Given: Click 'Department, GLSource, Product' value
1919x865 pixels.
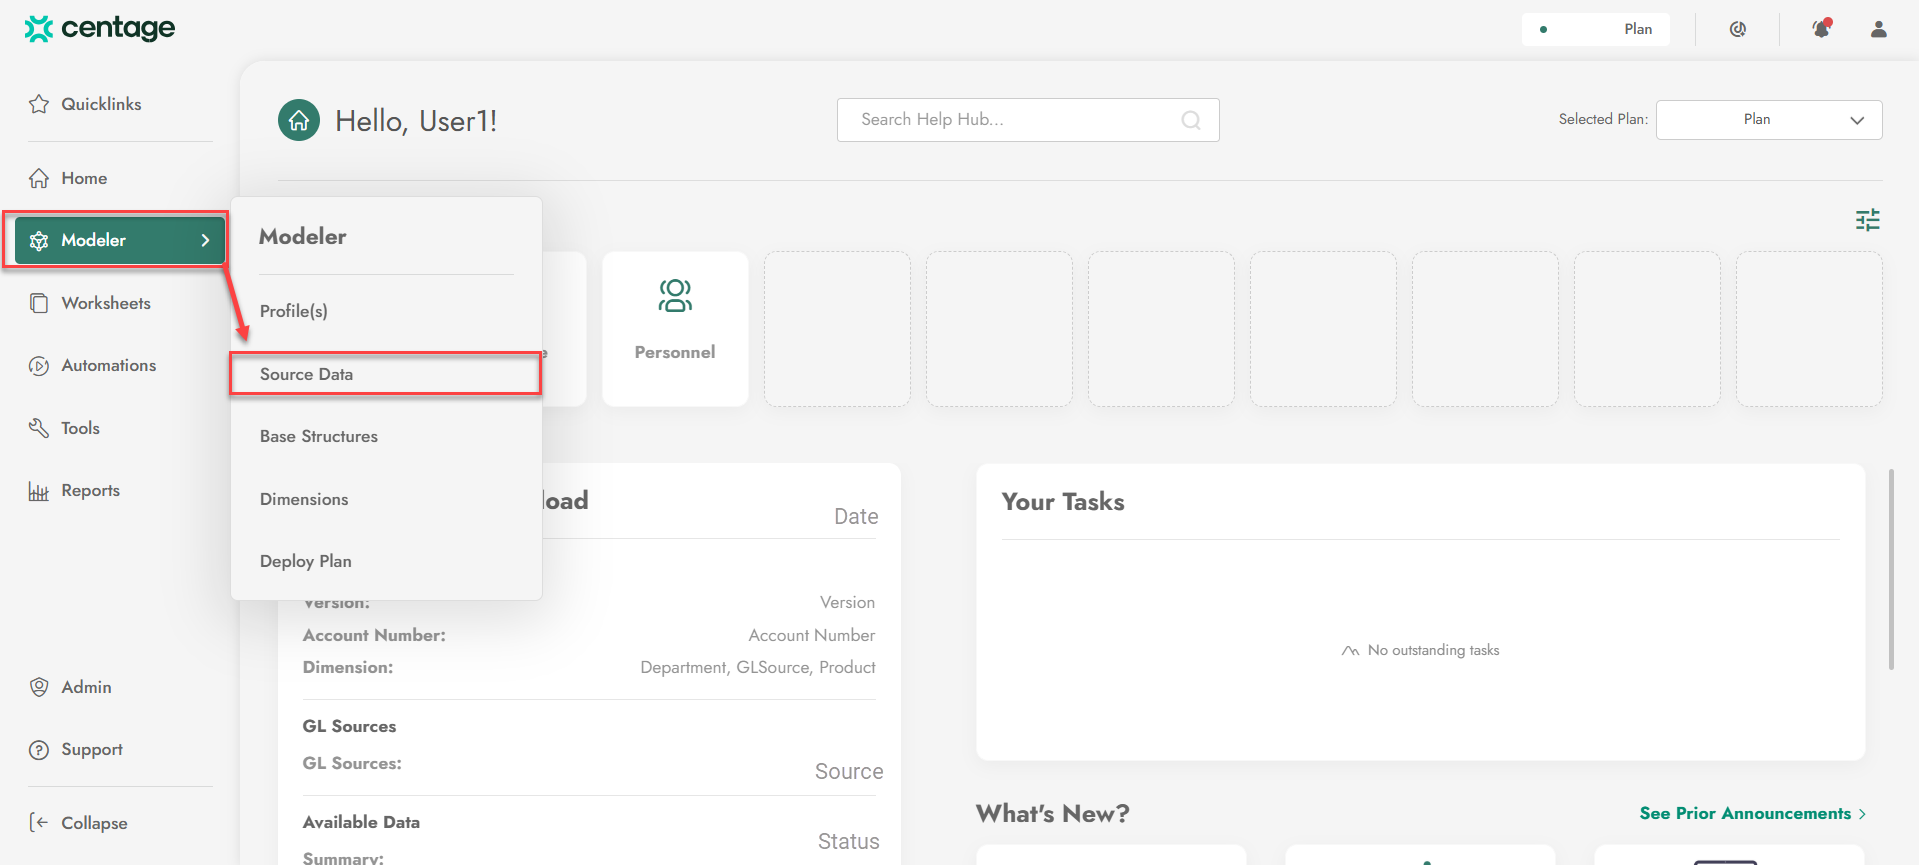Looking at the screenshot, I should tap(758, 667).
